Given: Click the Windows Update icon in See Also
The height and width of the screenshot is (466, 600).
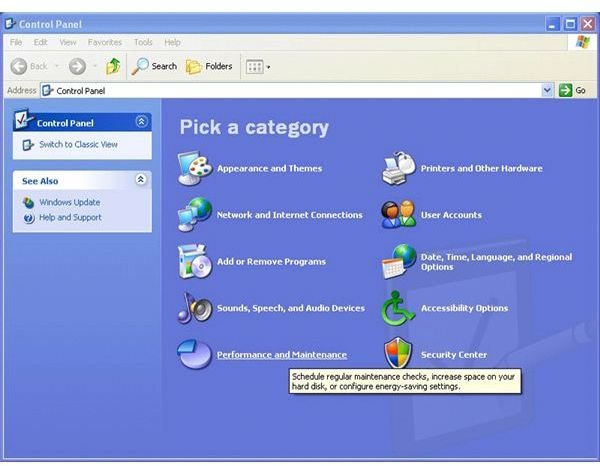Looking at the screenshot, I should click(x=29, y=202).
